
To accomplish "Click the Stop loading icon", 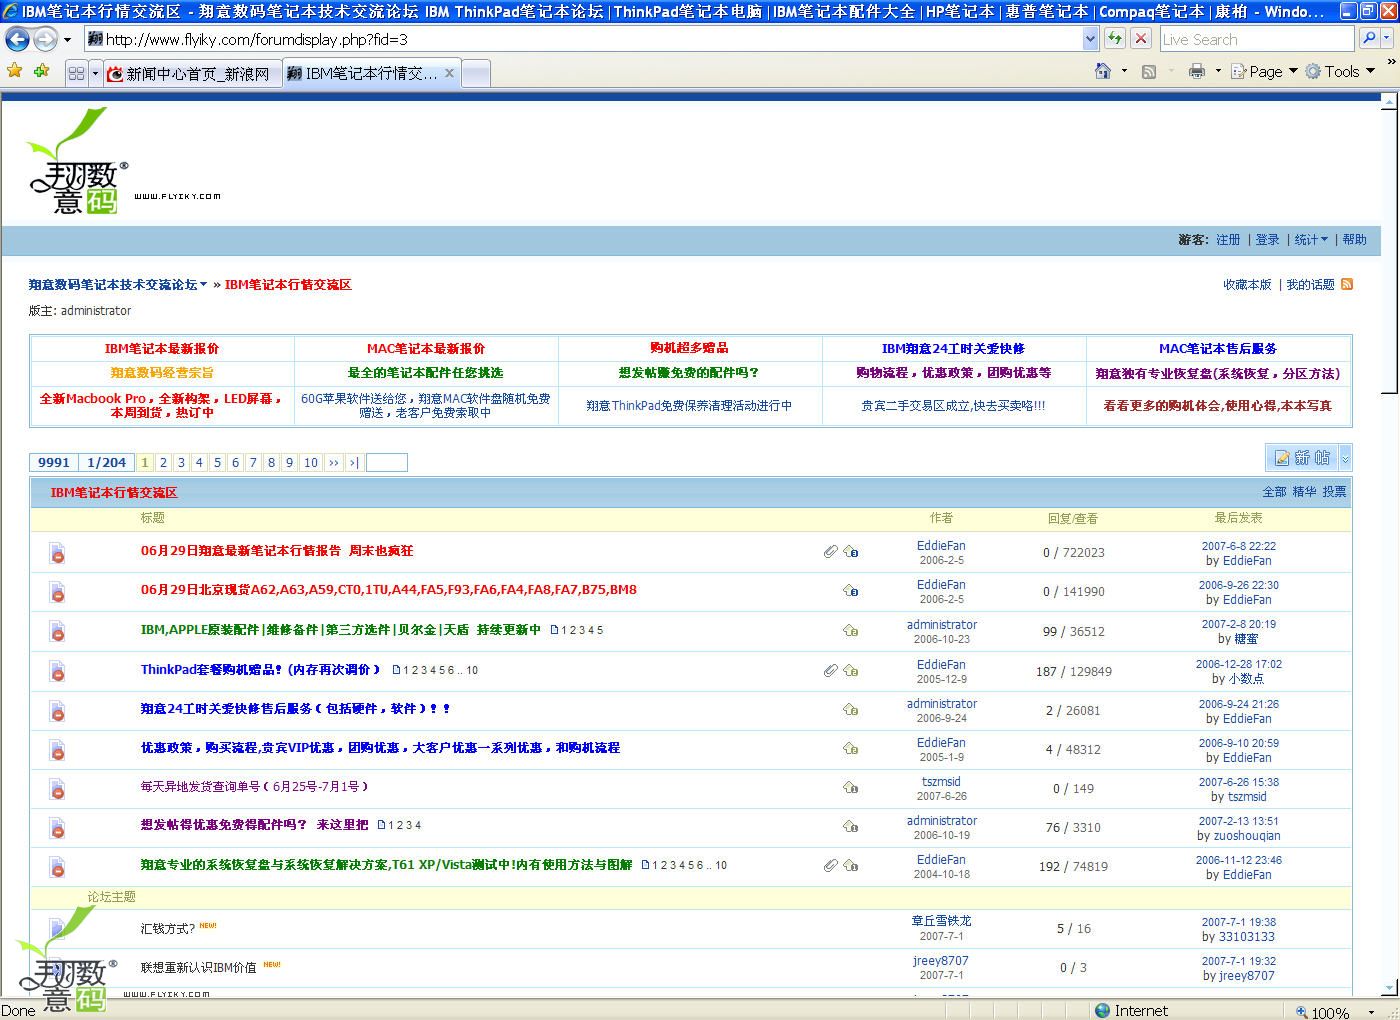I will 1141,39.
